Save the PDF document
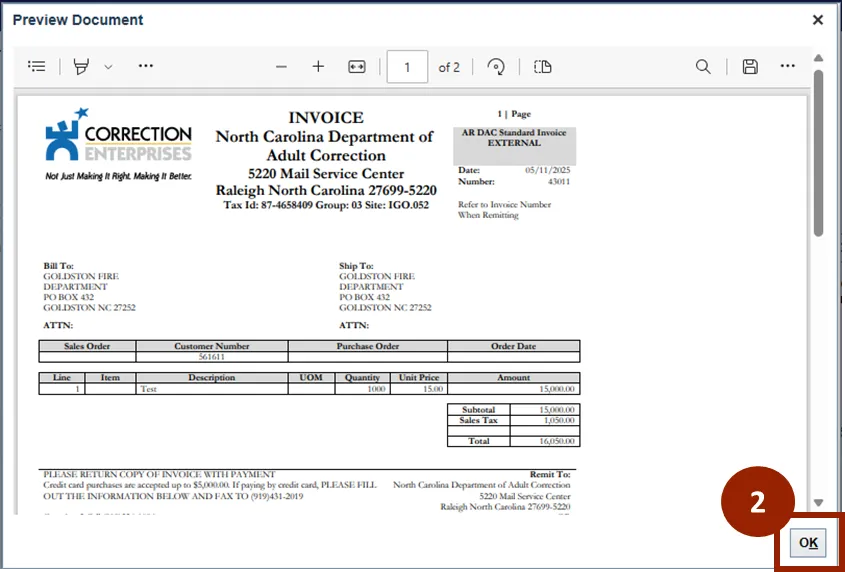Viewport: 845px width, 572px height. [750, 67]
